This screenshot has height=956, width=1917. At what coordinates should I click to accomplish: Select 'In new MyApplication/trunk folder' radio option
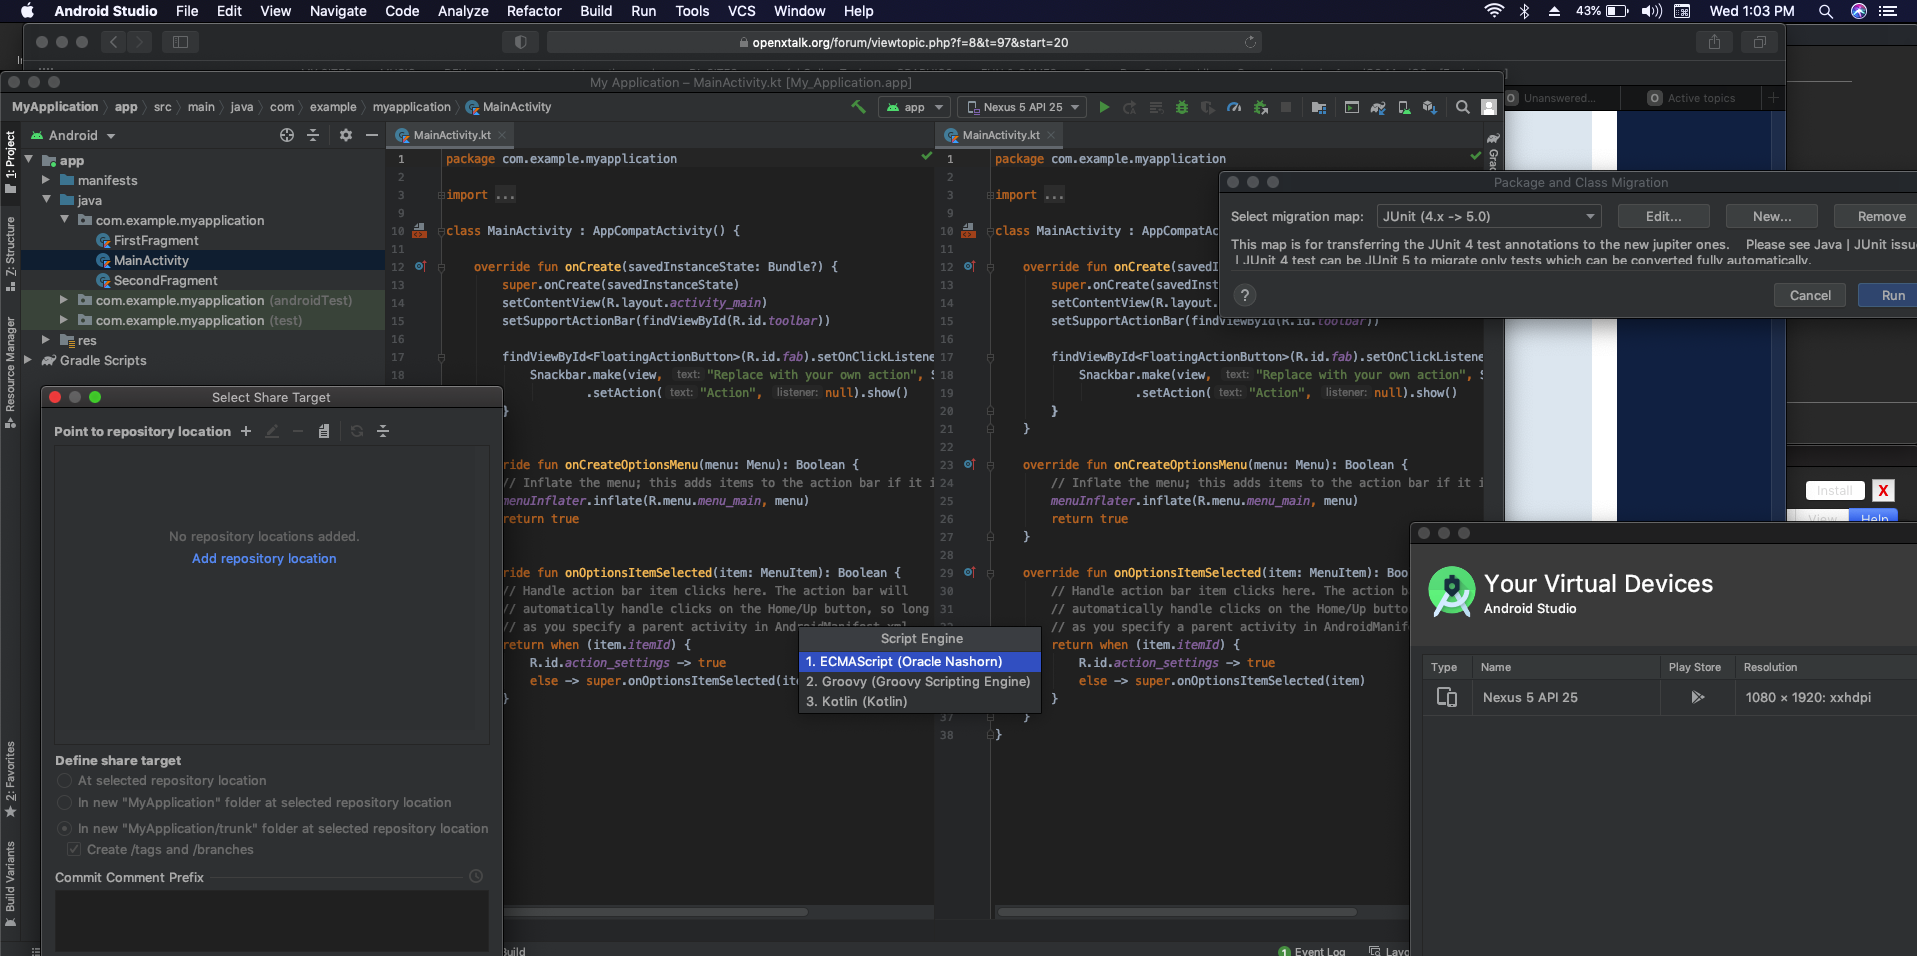(x=64, y=828)
